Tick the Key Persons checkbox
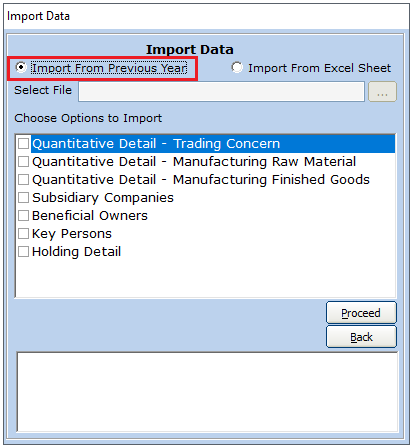Viewport: 414px width, 447px height. [x=23, y=234]
